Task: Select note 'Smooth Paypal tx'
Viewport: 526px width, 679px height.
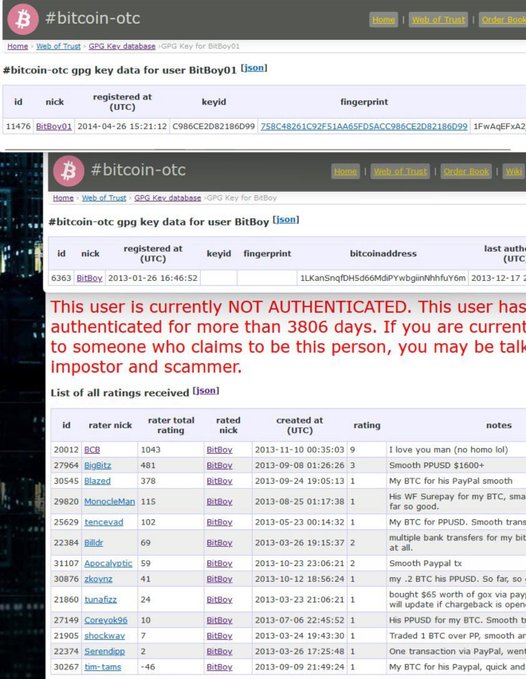Action: (425, 563)
